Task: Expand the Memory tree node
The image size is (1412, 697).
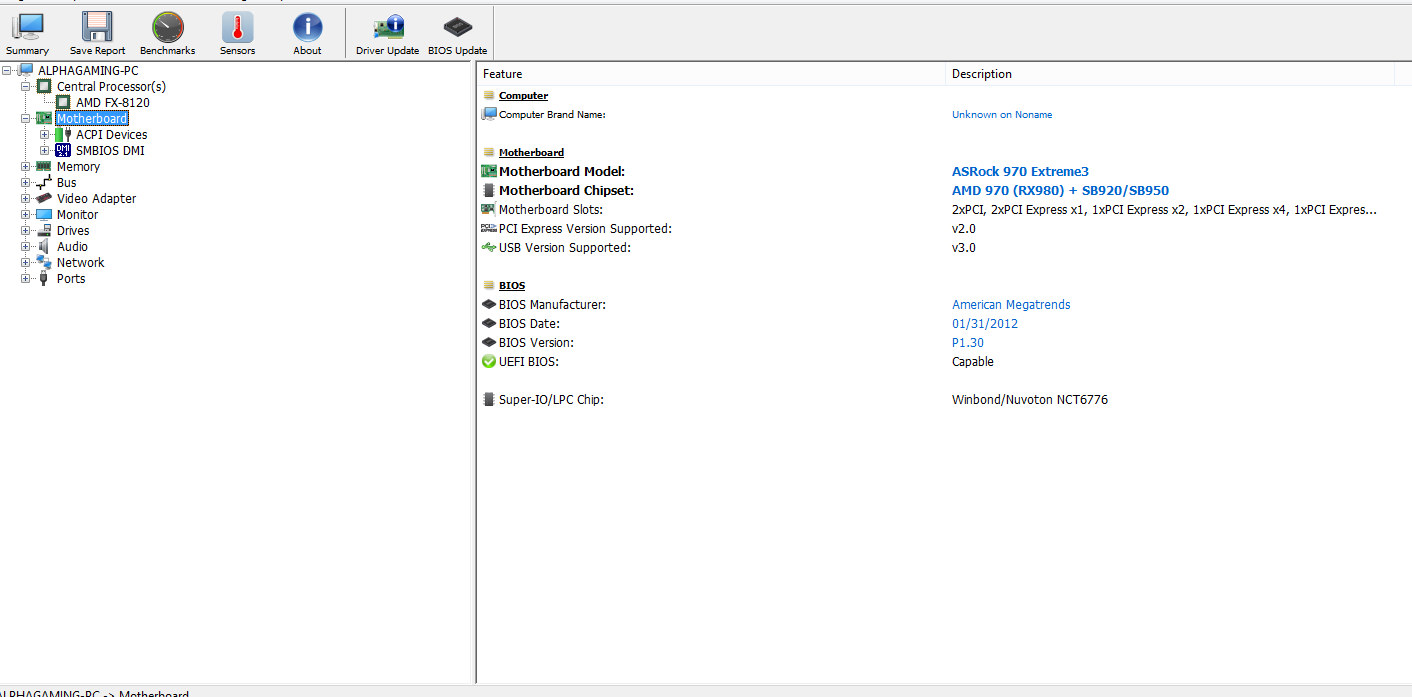Action: 26,166
